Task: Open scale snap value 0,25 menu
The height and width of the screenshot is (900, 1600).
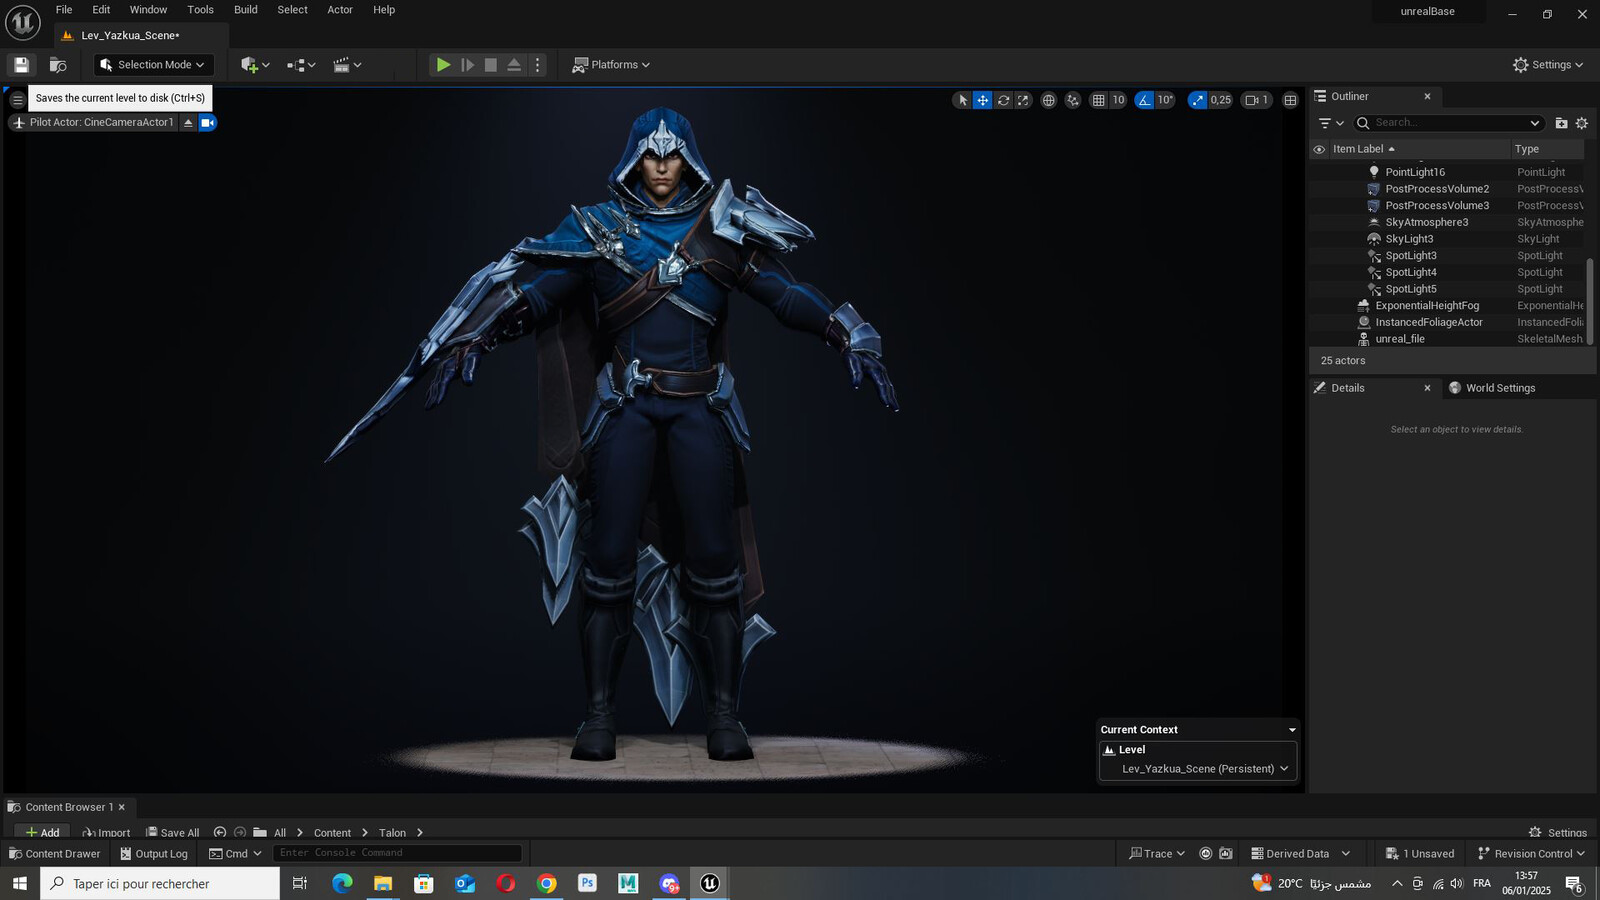Action: [x=1221, y=100]
